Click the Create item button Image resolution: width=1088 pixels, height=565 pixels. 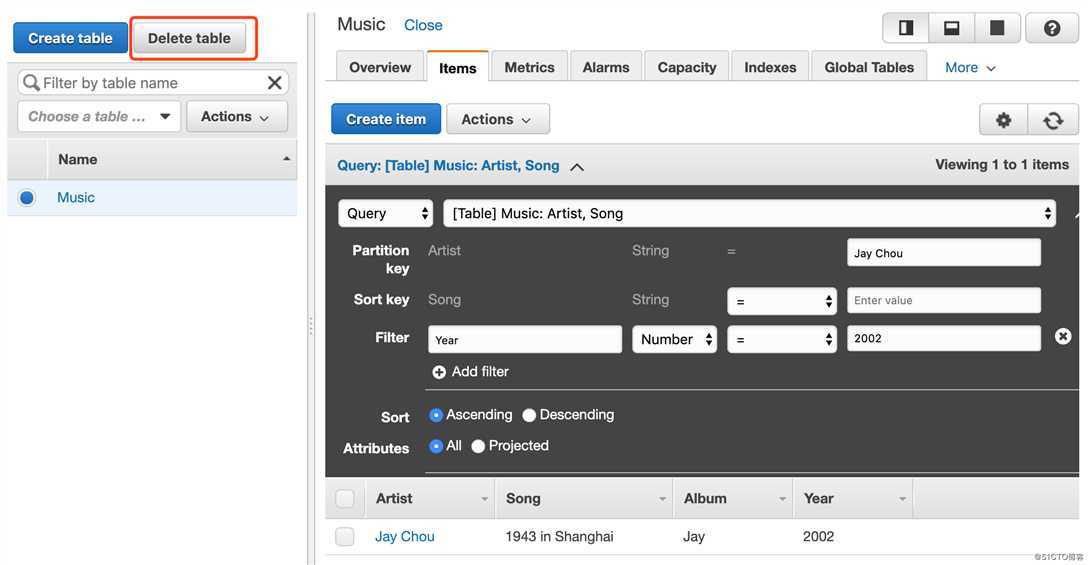click(386, 119)
